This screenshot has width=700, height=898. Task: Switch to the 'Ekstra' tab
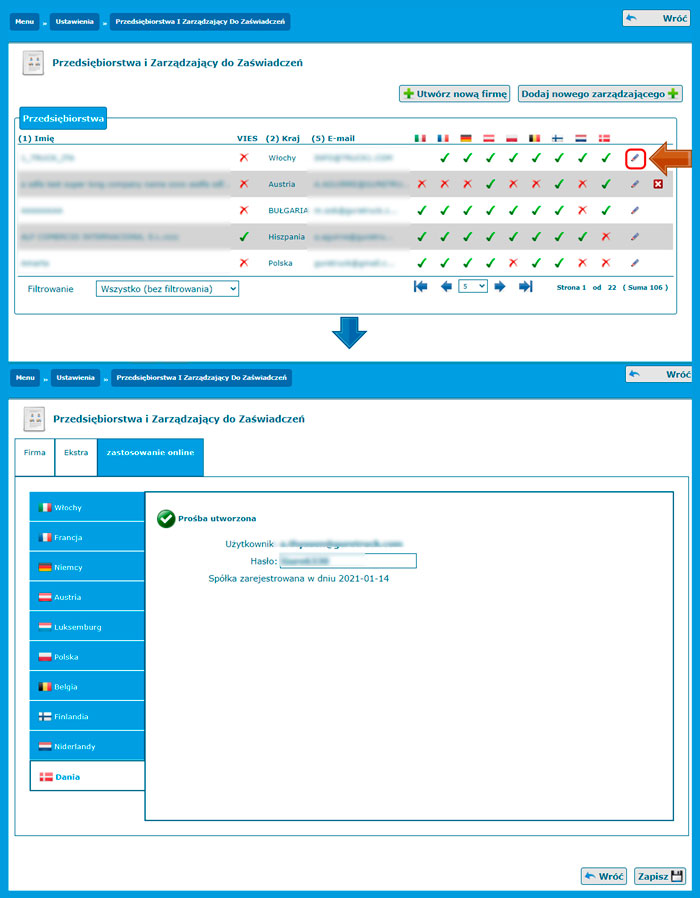pyautogui.click(x=76, y=457)
